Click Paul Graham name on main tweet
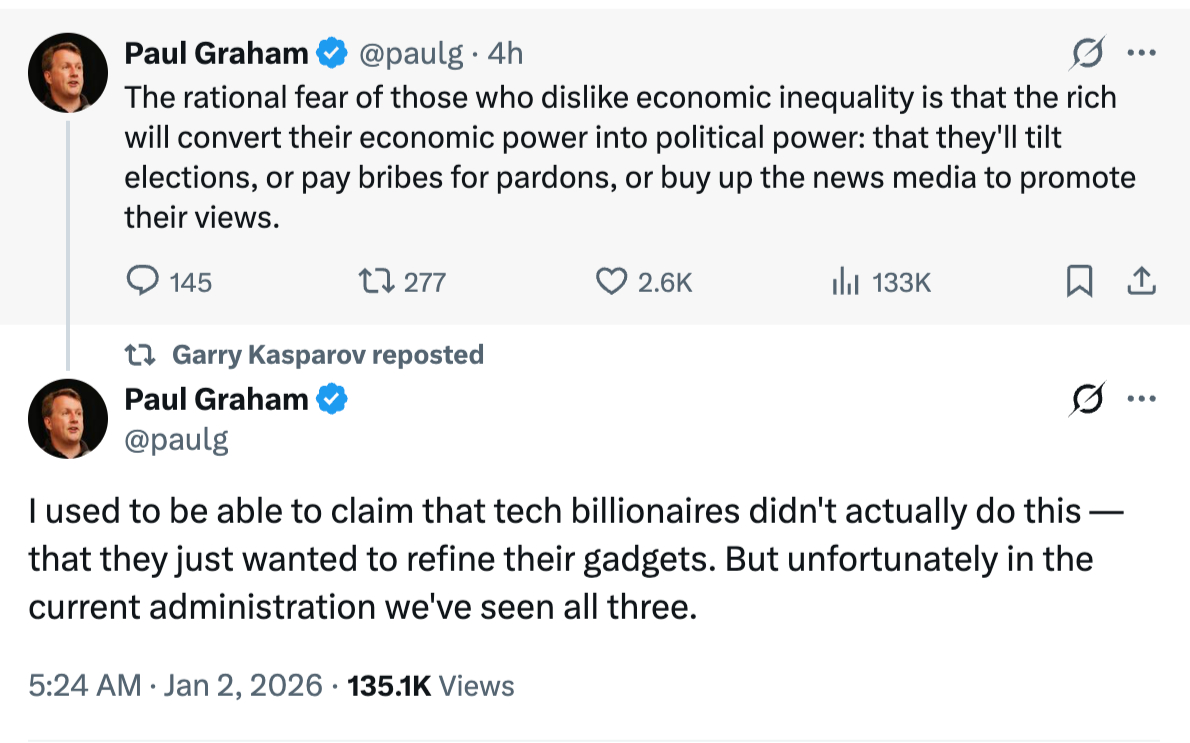 (216, 399)
